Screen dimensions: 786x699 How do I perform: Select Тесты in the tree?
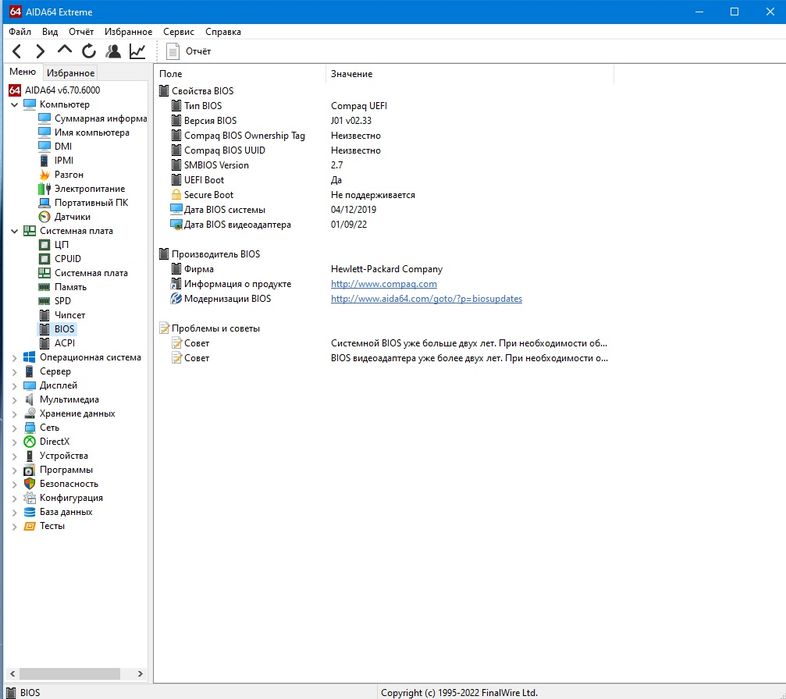(x=52, y=526)
